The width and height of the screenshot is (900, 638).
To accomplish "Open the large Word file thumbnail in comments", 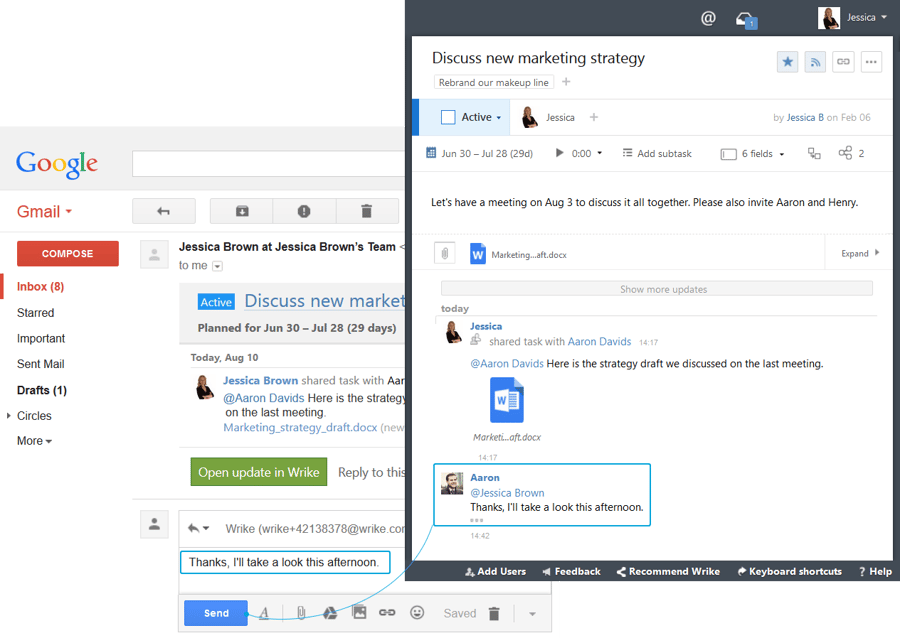I will [x=506, y=400].
